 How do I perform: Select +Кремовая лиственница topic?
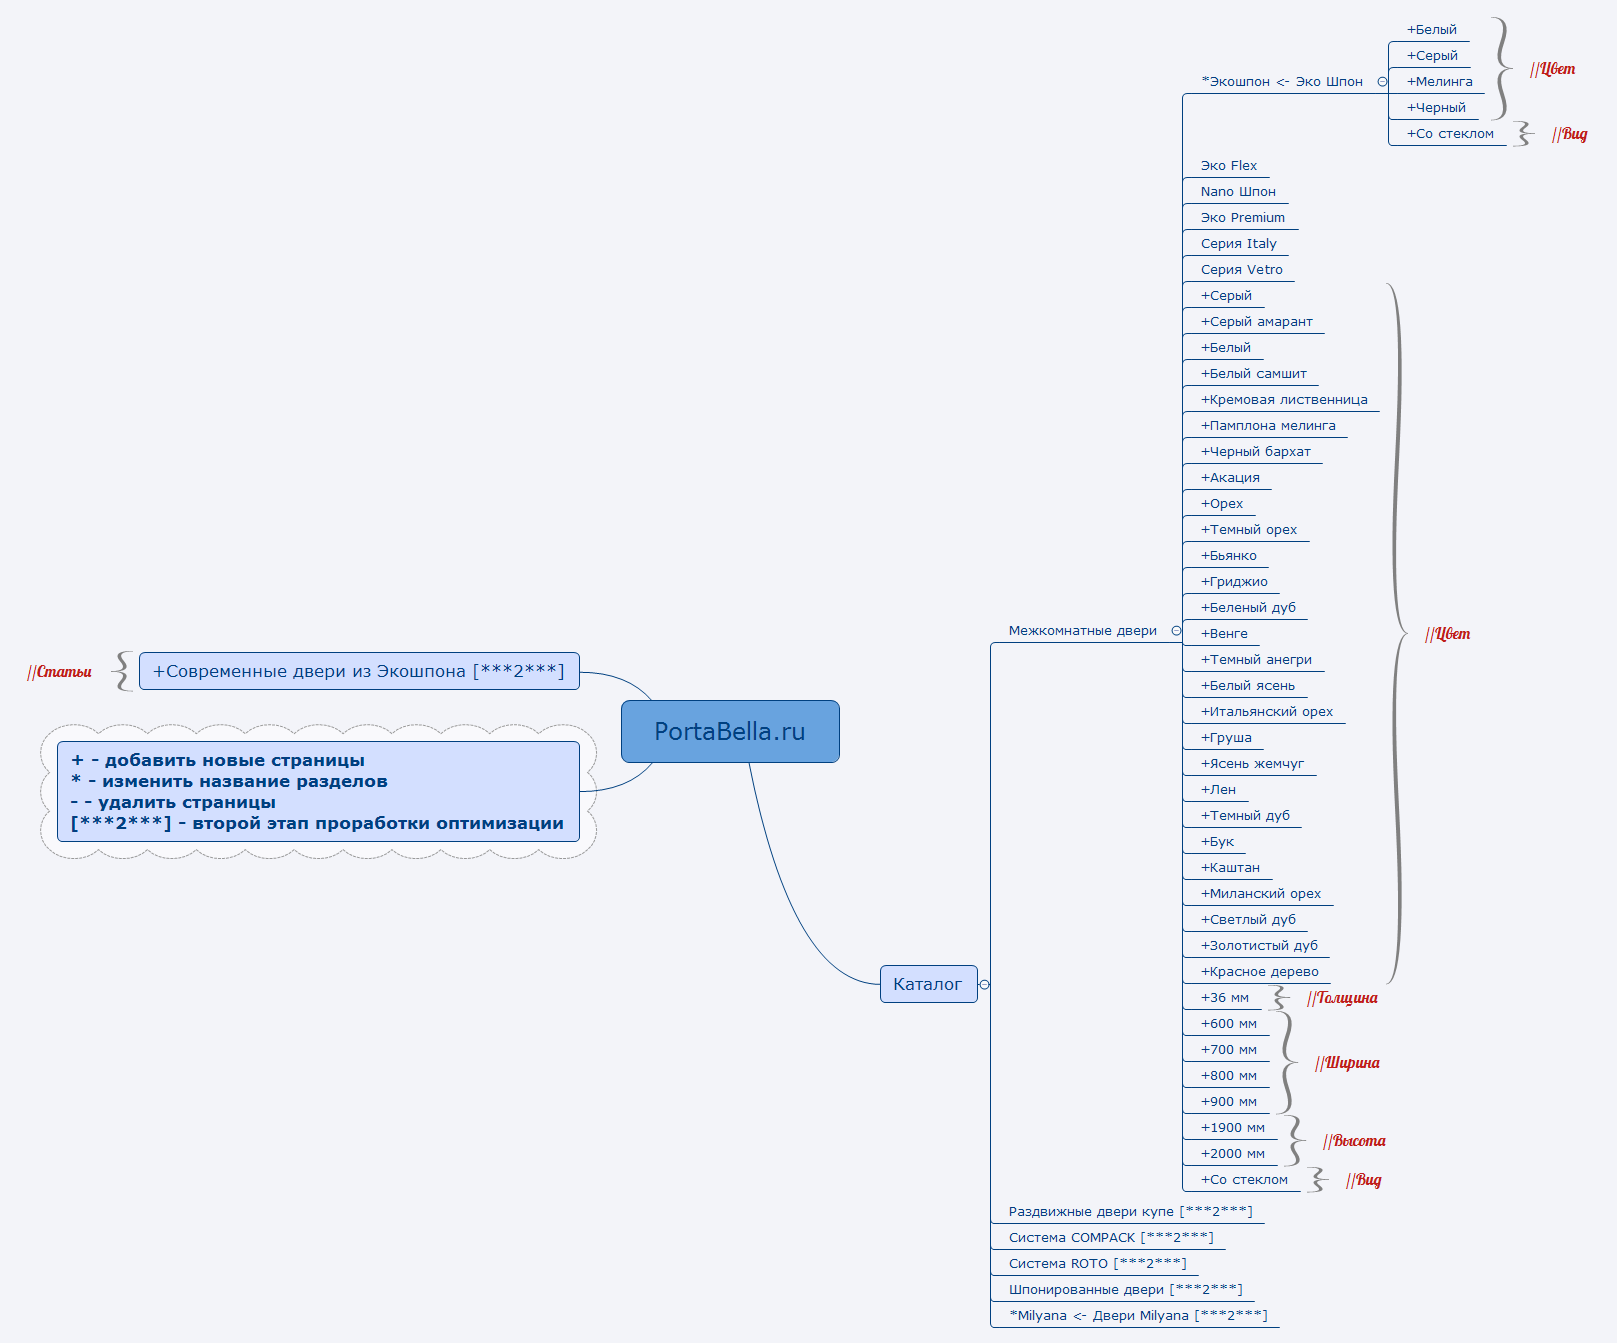[1284, 400]
